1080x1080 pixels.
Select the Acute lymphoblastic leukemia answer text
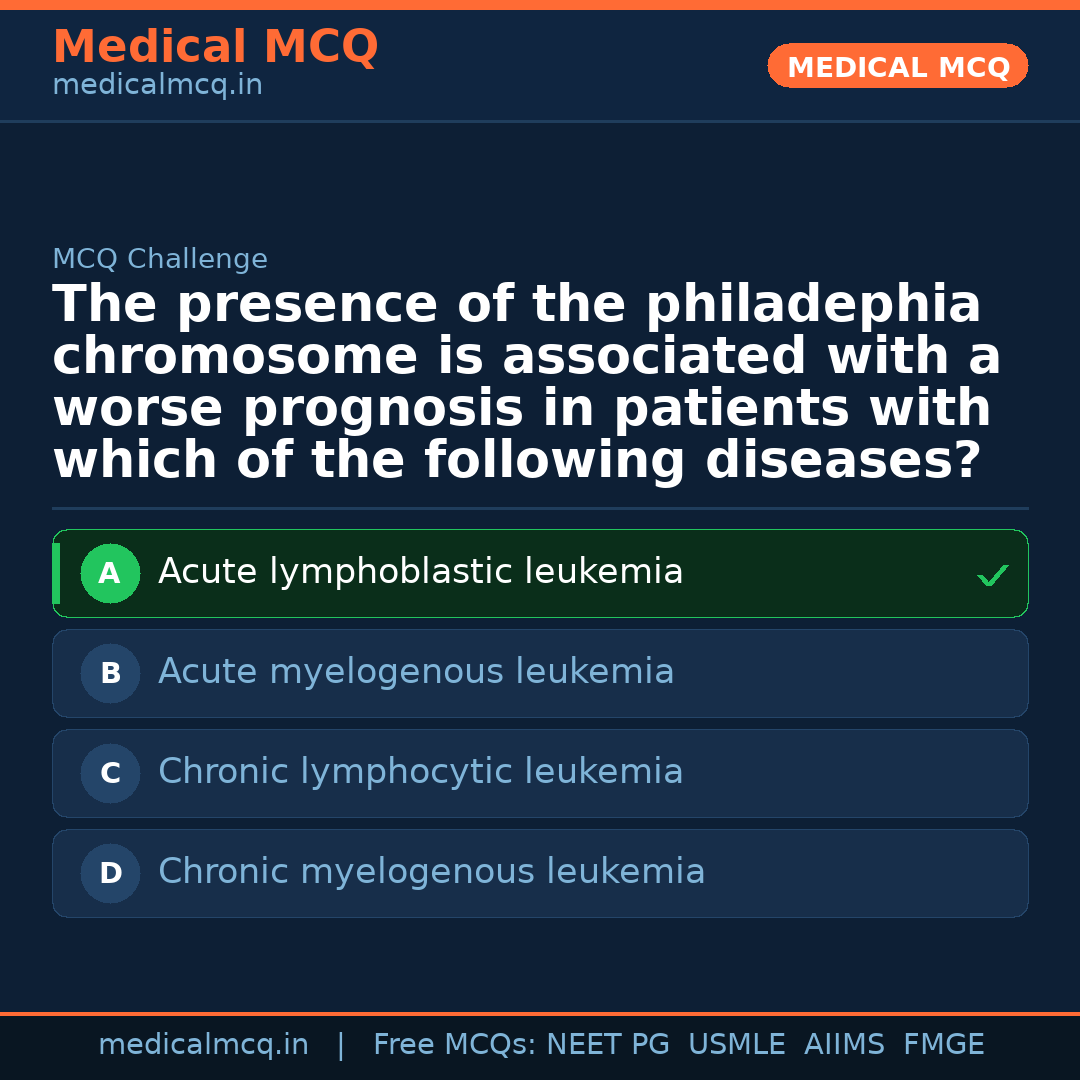point(420,572)
